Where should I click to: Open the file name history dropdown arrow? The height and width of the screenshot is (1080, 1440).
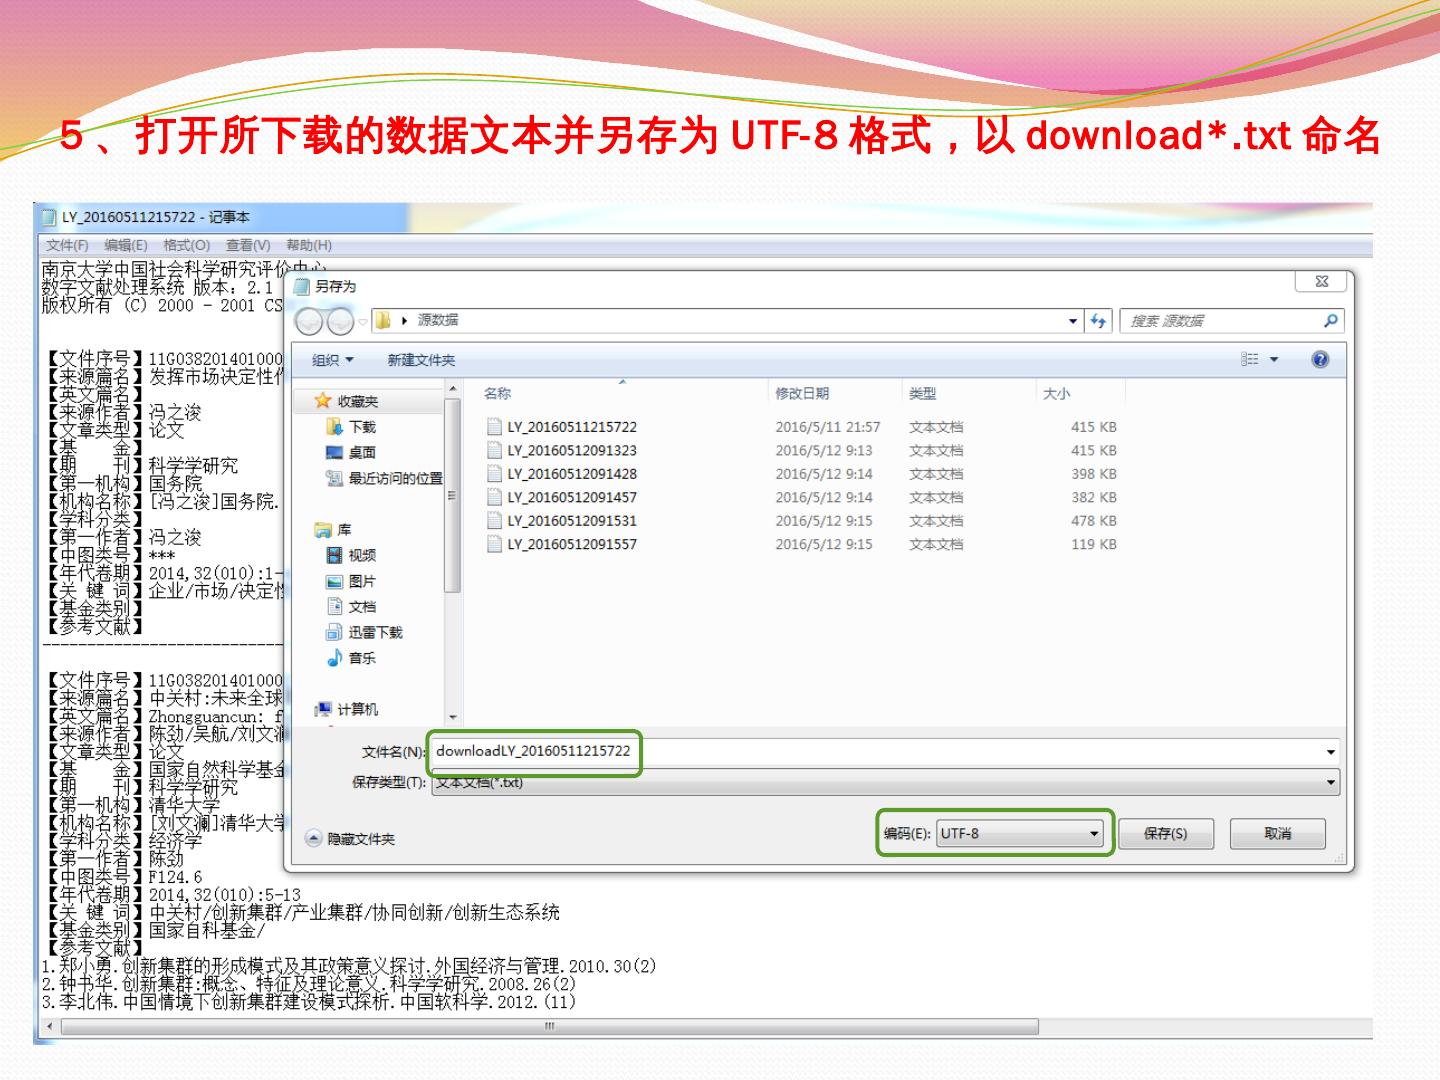coord(1331,752)
